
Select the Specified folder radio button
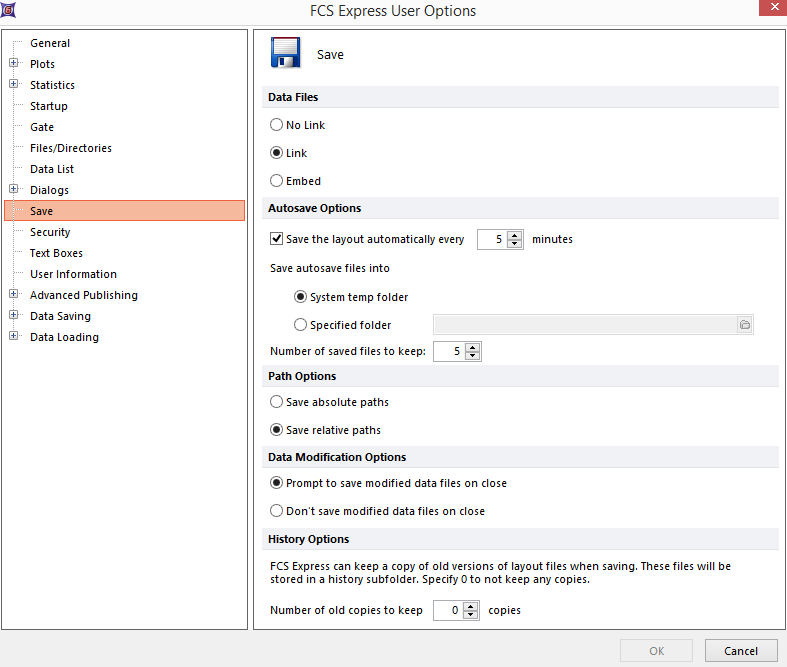tap(301, 325)
